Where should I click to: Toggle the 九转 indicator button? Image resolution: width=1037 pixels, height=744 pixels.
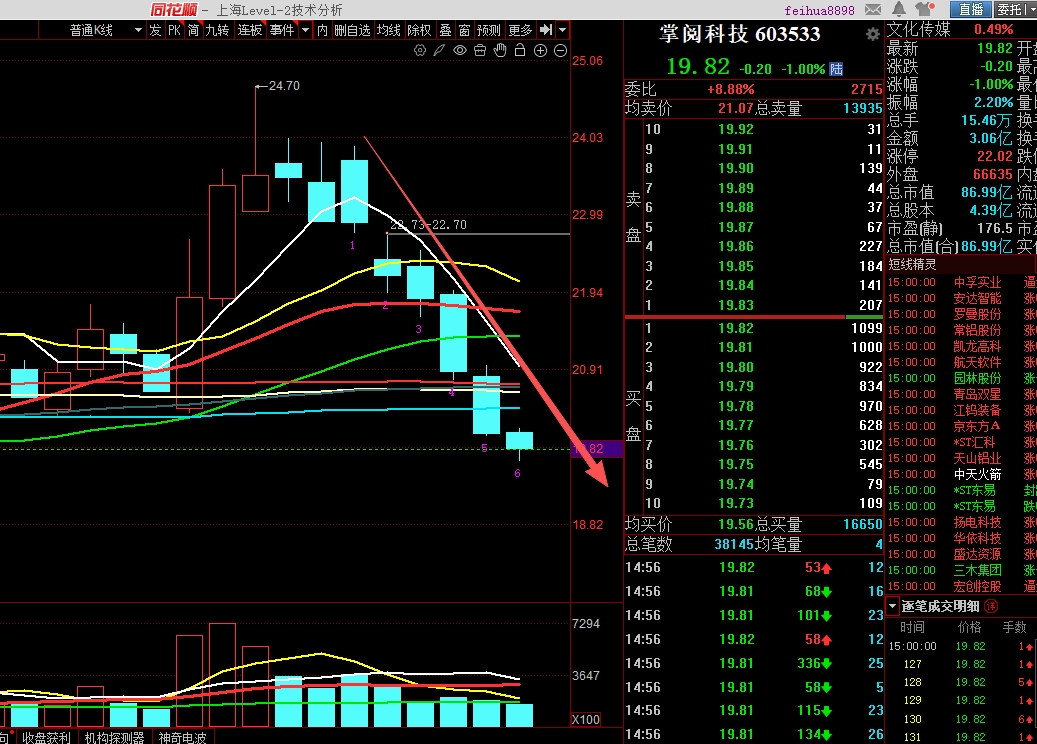(x=217, y=30)
